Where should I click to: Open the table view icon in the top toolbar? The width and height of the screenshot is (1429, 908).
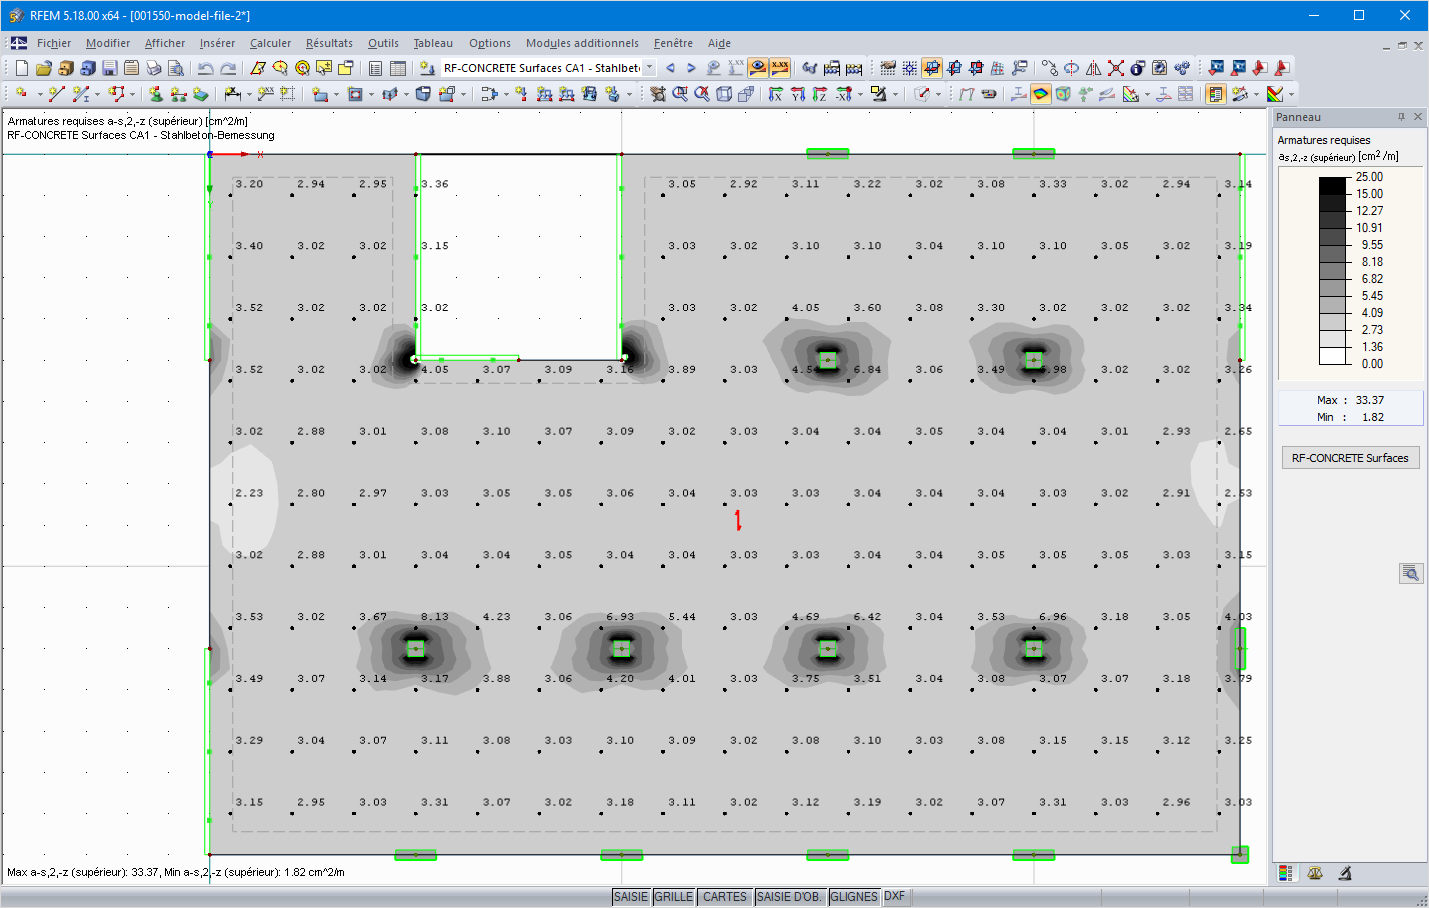click(397, 68)
